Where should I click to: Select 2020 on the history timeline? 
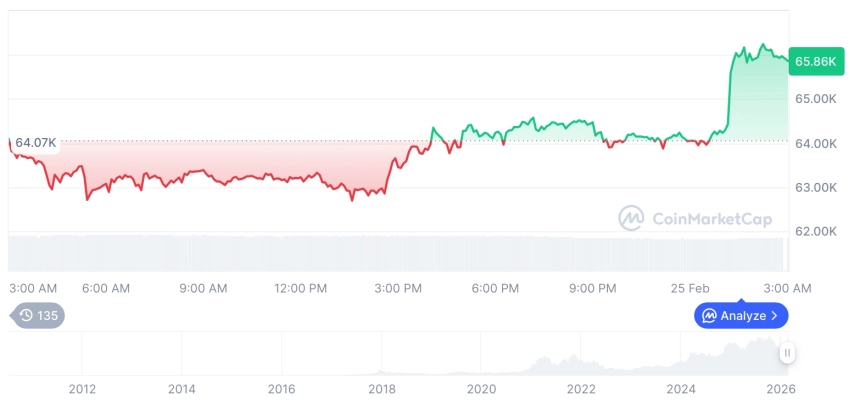pyautogui.click(x=481, y=389)
